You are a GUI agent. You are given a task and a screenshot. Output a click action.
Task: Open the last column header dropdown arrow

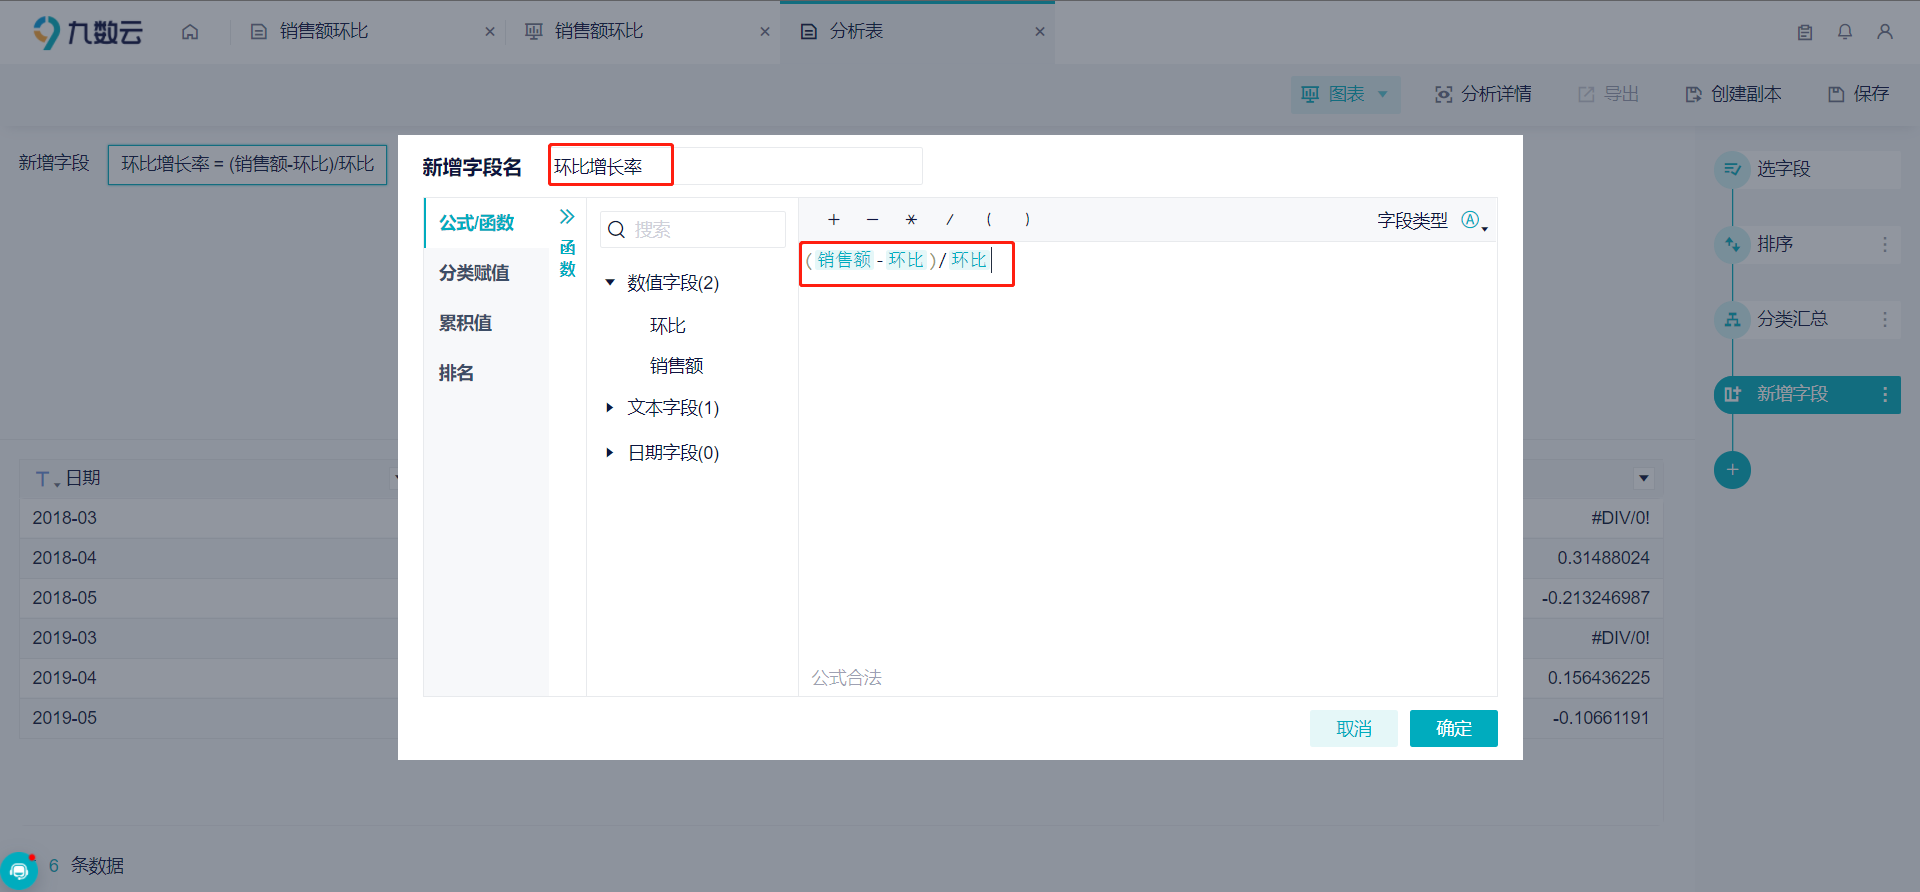coord(1643,479)
